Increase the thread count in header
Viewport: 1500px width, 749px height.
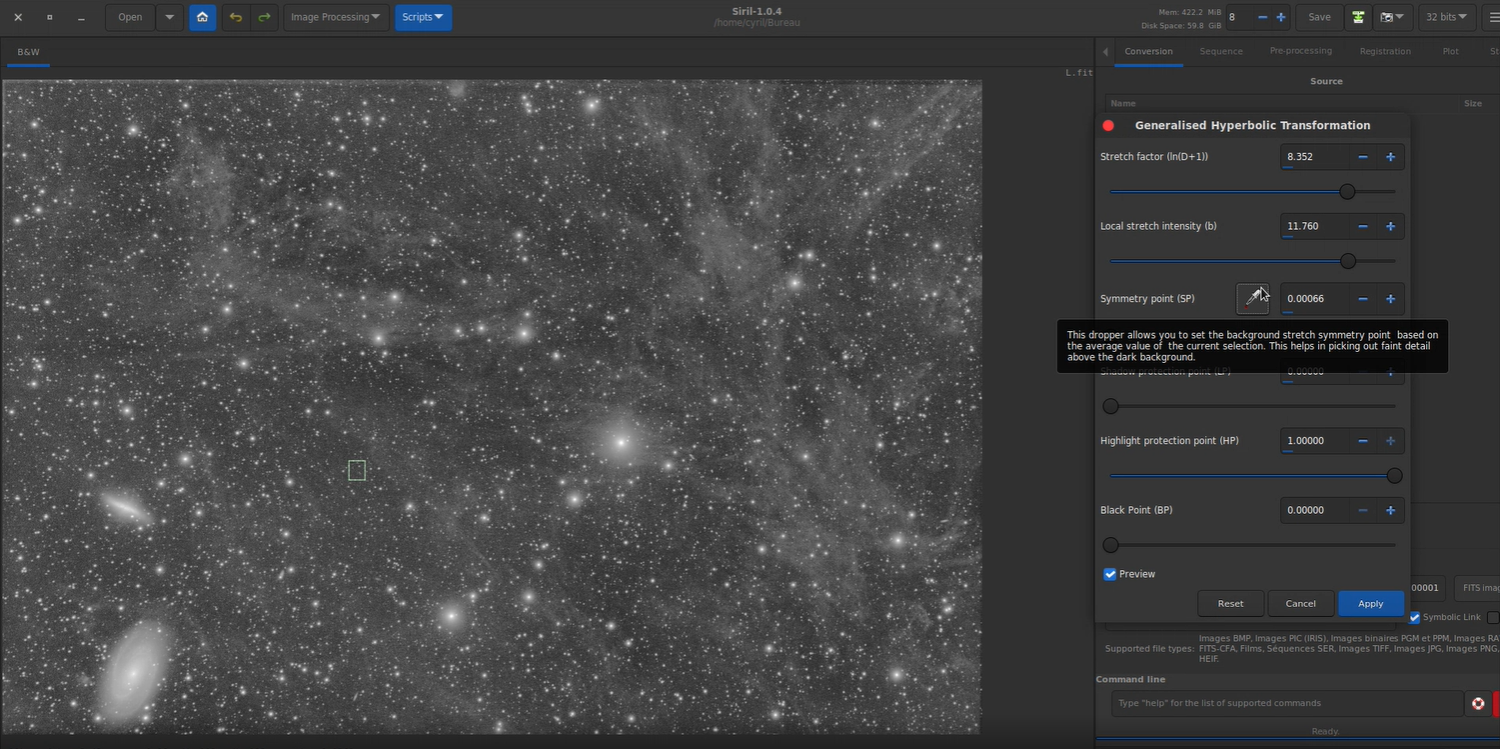pyautogui.click(x=1281, y=17)
